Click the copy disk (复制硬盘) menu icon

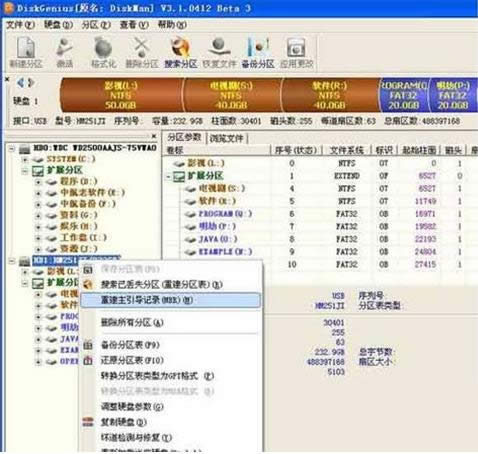click(x=88, y=422)
